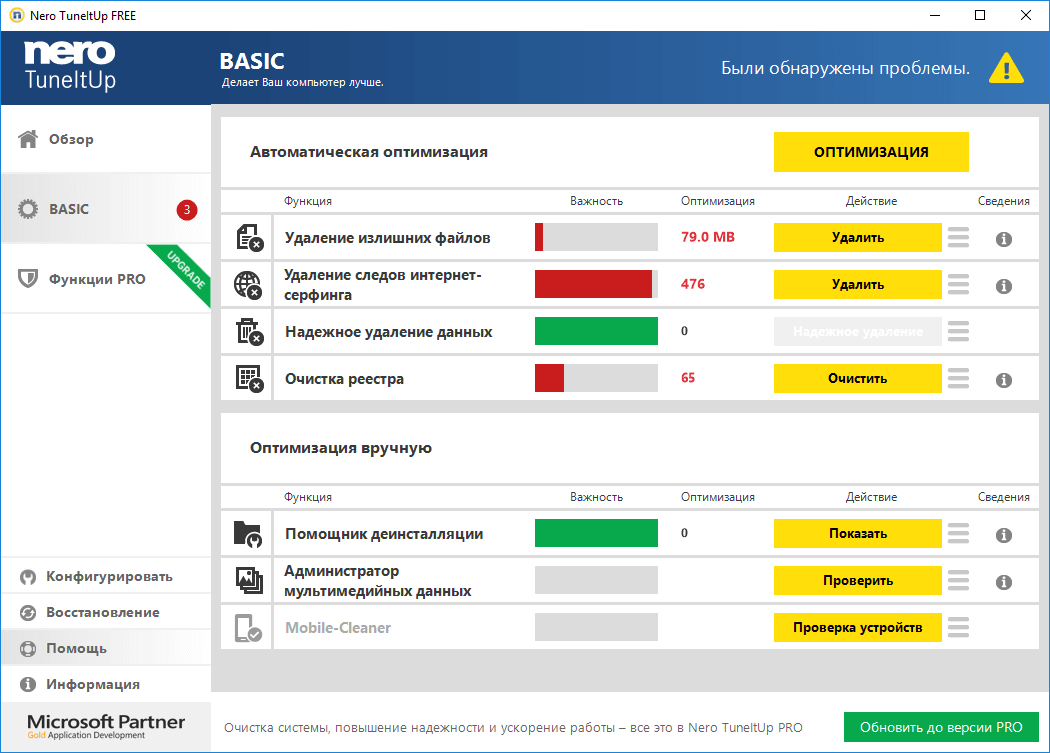Image resolution: width=1050 pixels, height=753 pixels.
Task: Click the yellow ОПТИМИЗАЦИЯ button
Action: pyautogui.click(x=871, y=152)
